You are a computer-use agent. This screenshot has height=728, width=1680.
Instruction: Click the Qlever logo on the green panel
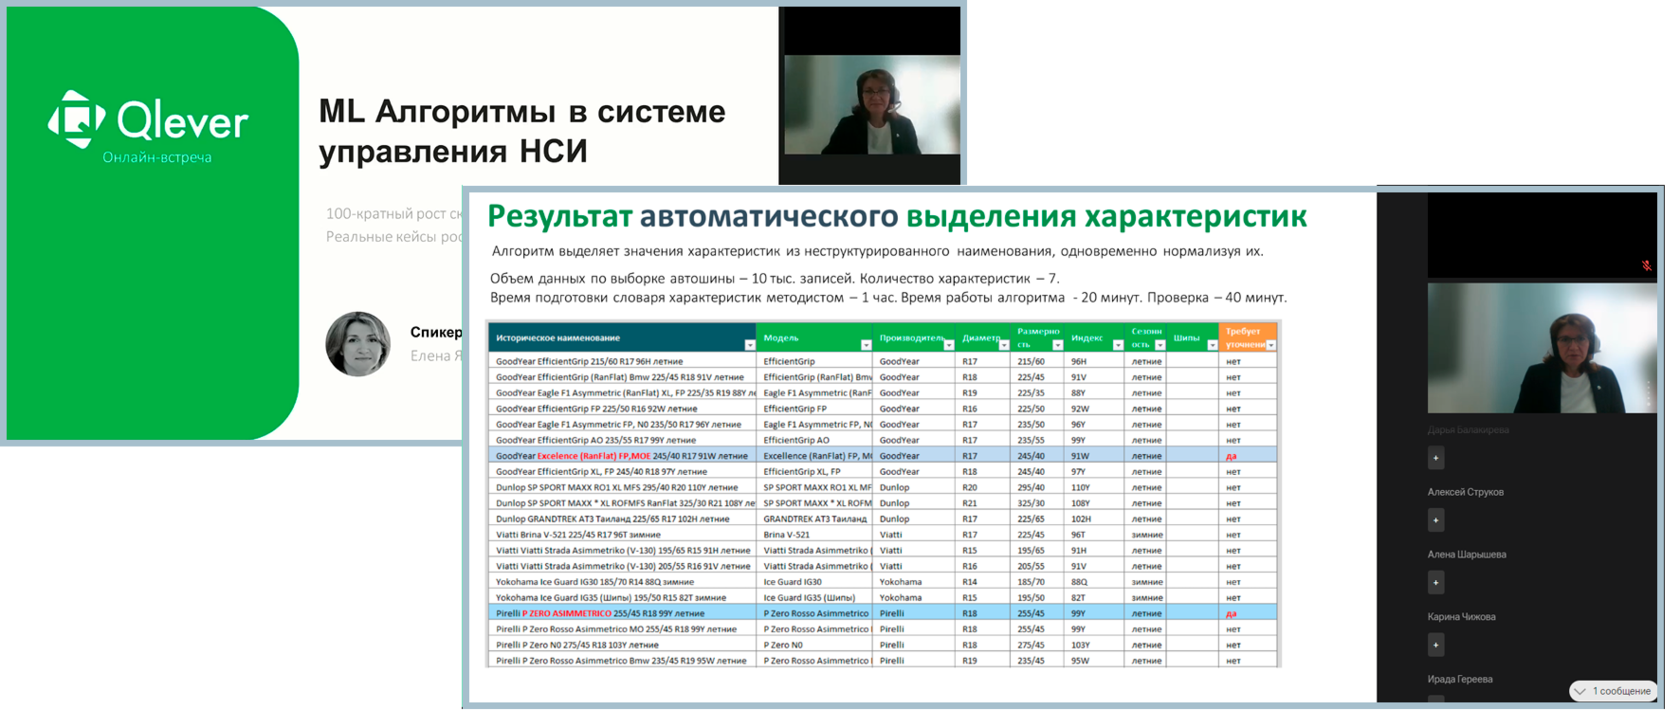[148, 120]
